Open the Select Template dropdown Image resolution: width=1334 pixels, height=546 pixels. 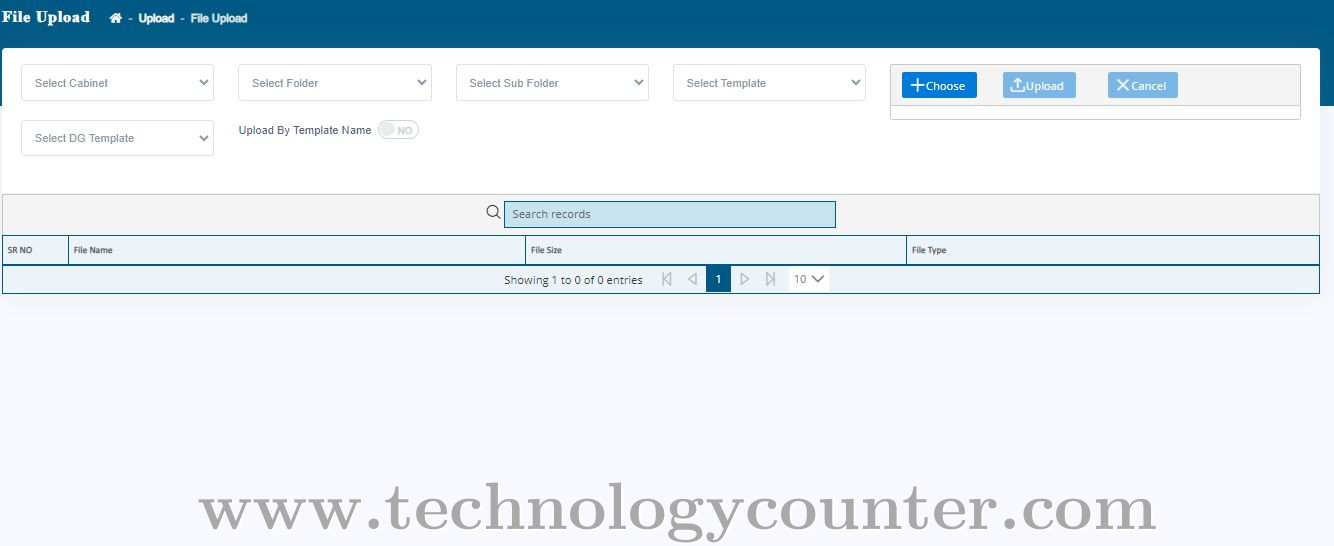(x=769, y=83)
